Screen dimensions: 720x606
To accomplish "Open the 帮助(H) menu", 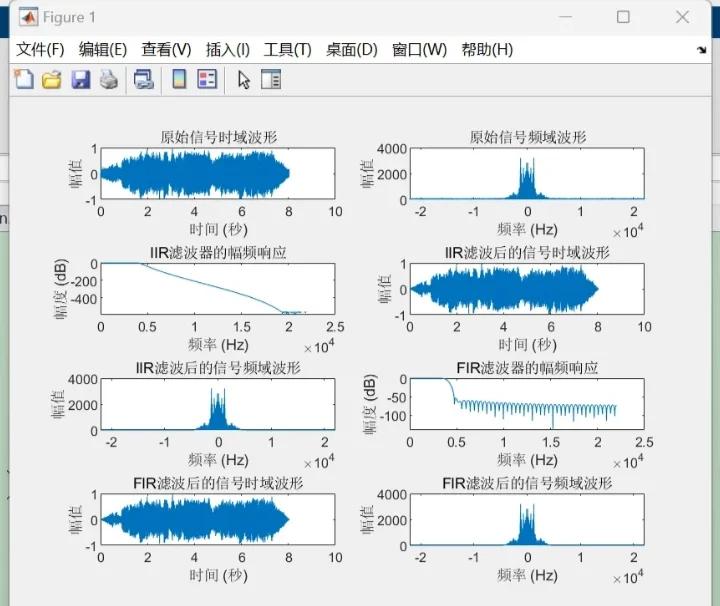I will 487,50.
